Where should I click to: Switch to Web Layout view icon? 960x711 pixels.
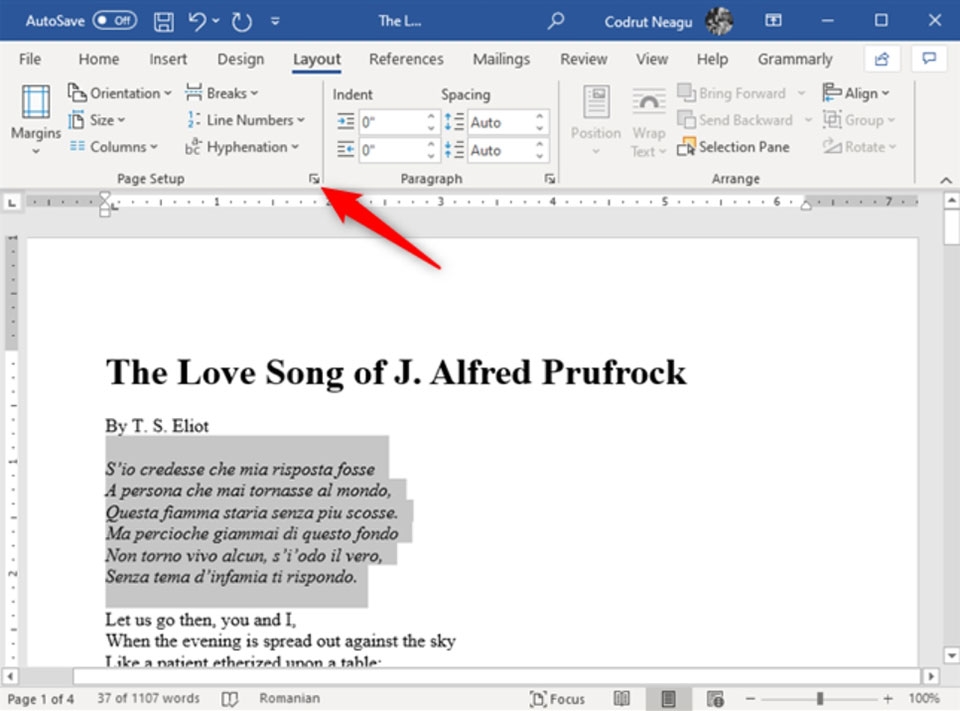coord(715,699)
